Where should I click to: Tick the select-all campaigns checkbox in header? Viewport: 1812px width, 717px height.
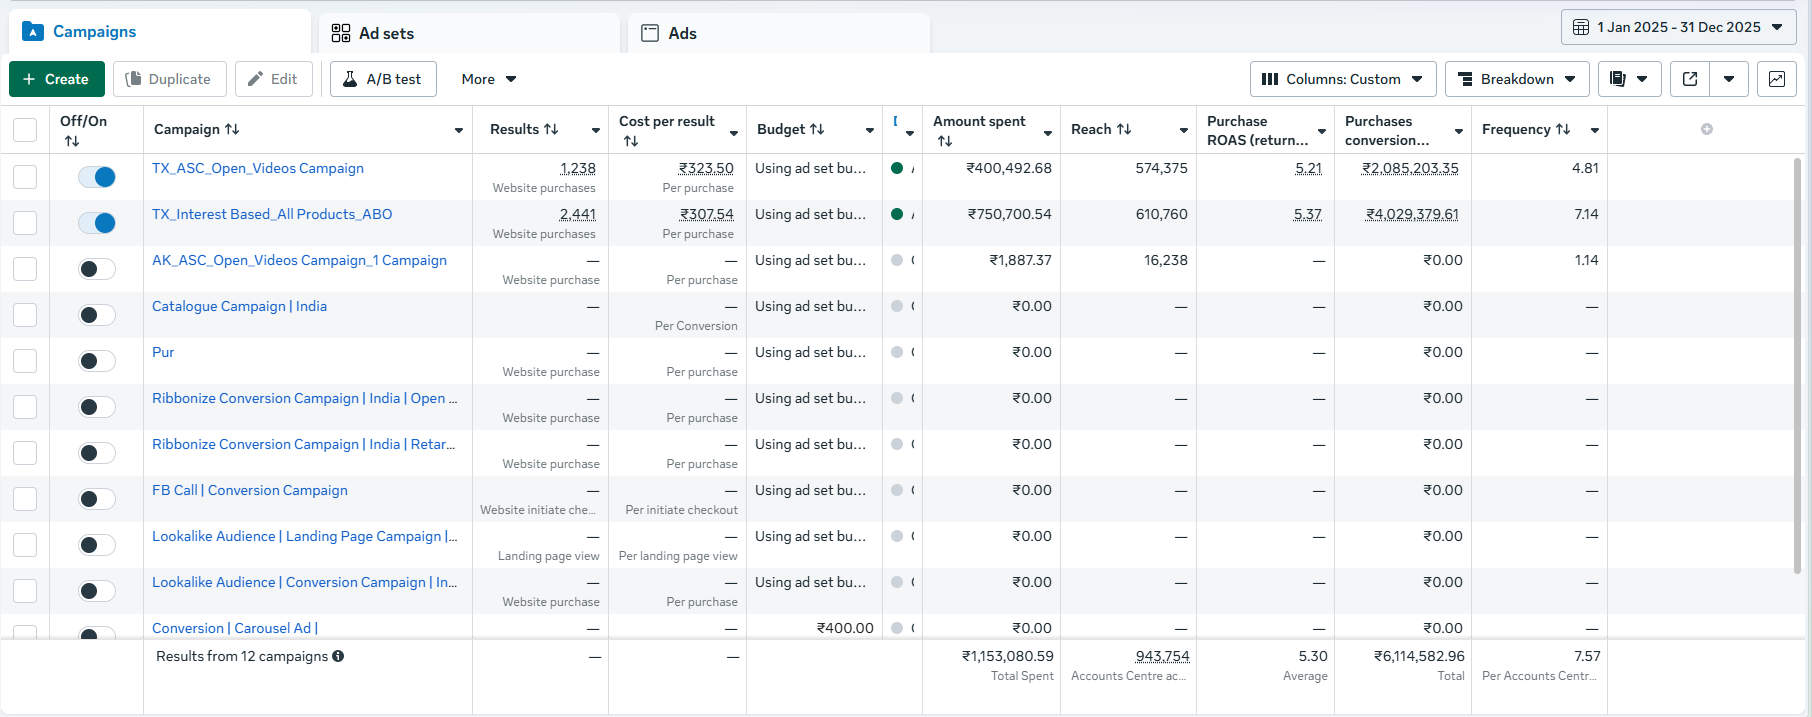25,130
